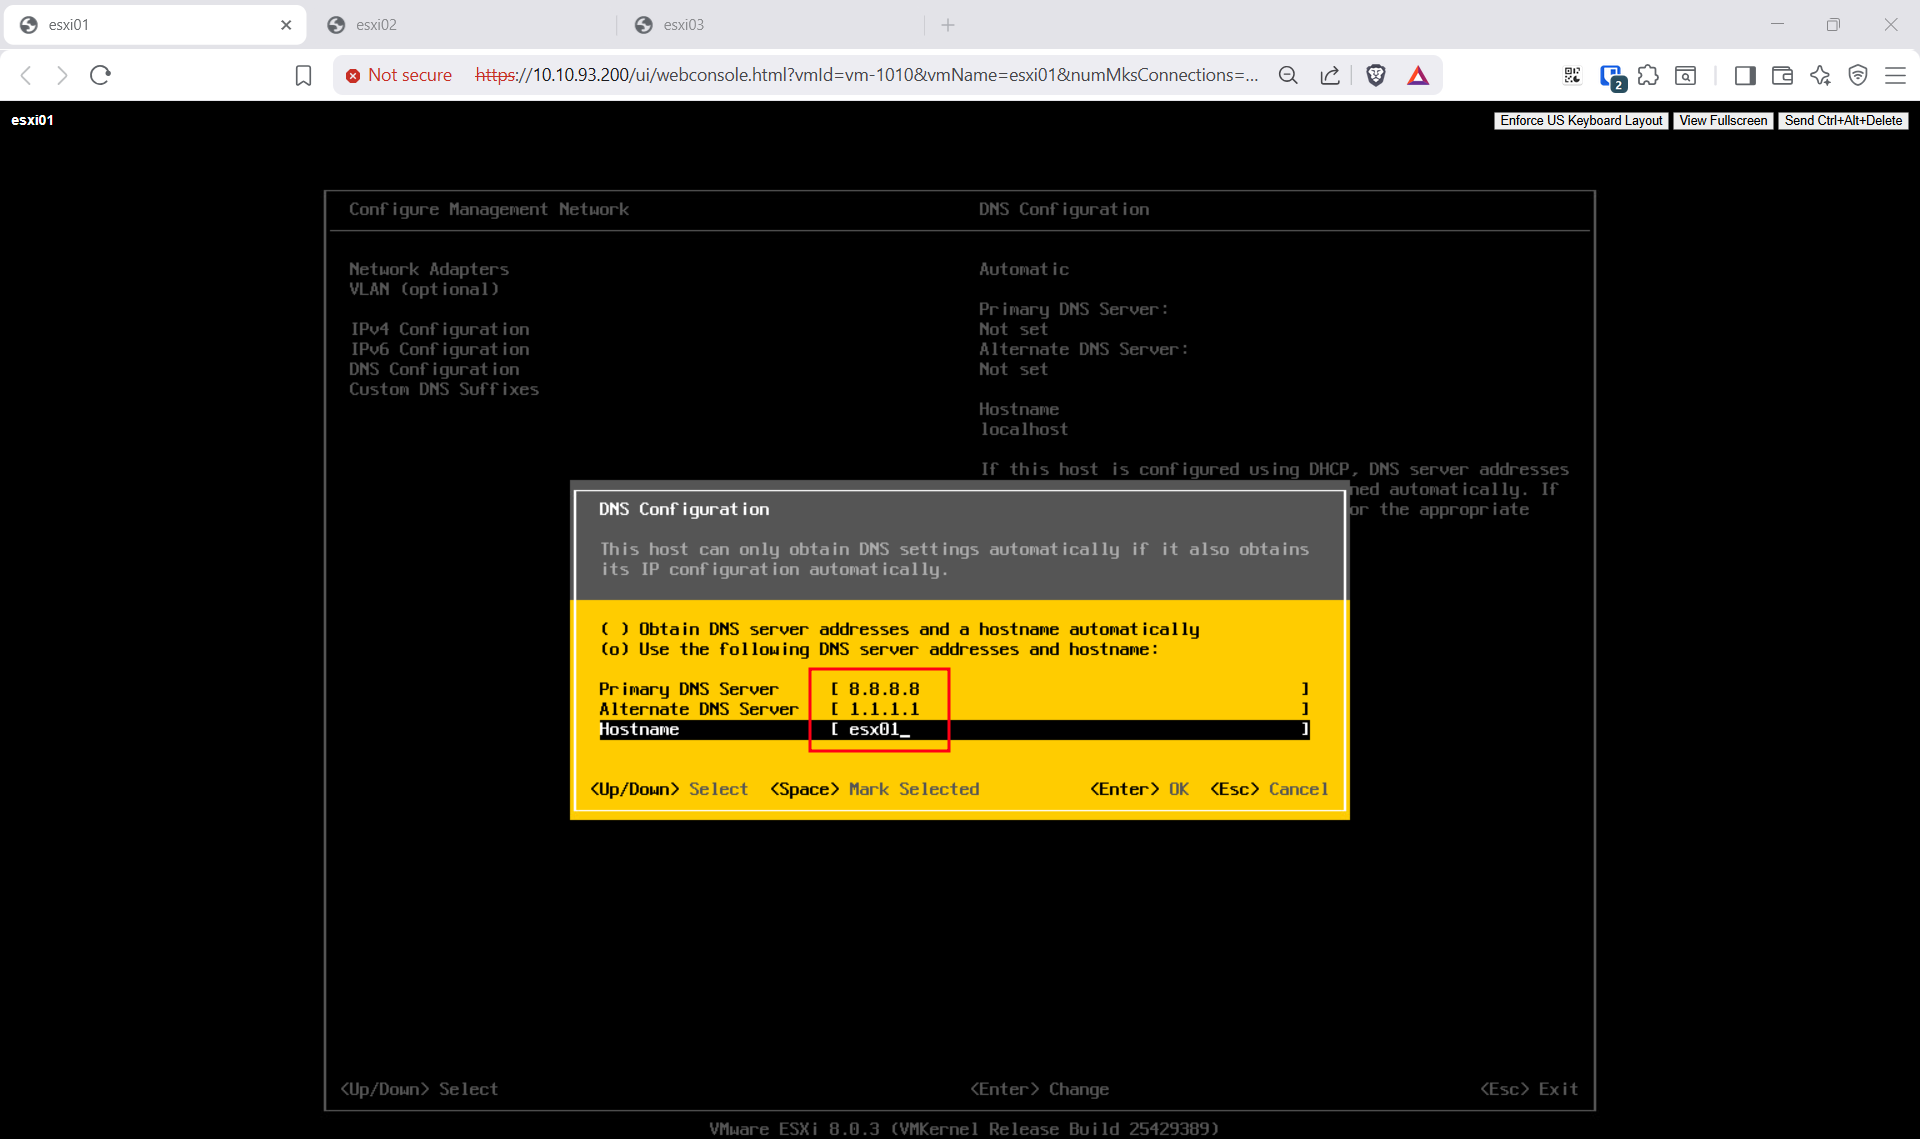This screenshot has width=1920, height=1139.
Task: Open Leo AI sparkle icon
Action: click(1820, 75)
